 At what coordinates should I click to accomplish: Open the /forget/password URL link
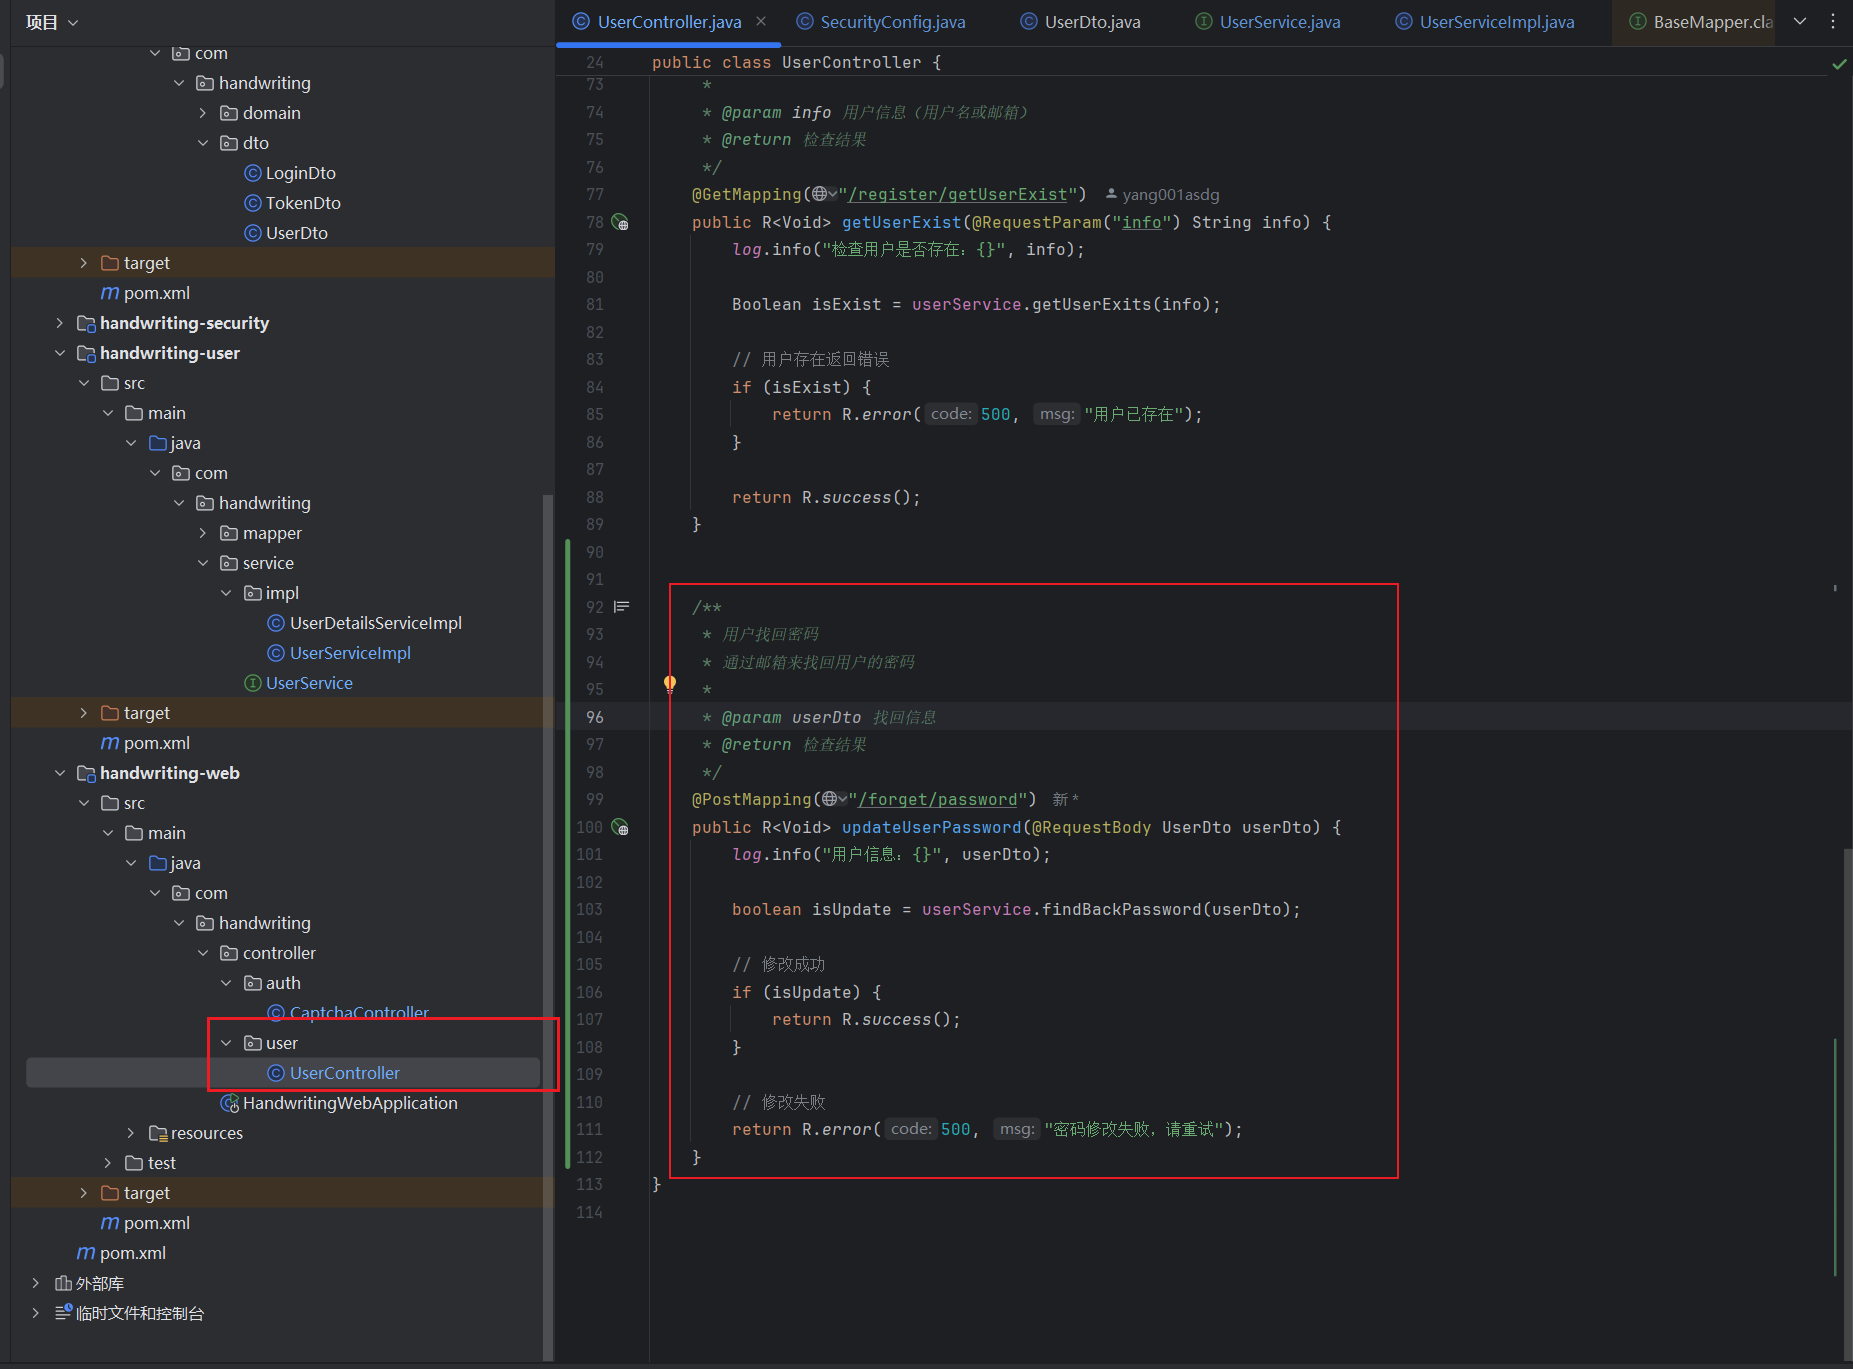(x=937, y=800)
